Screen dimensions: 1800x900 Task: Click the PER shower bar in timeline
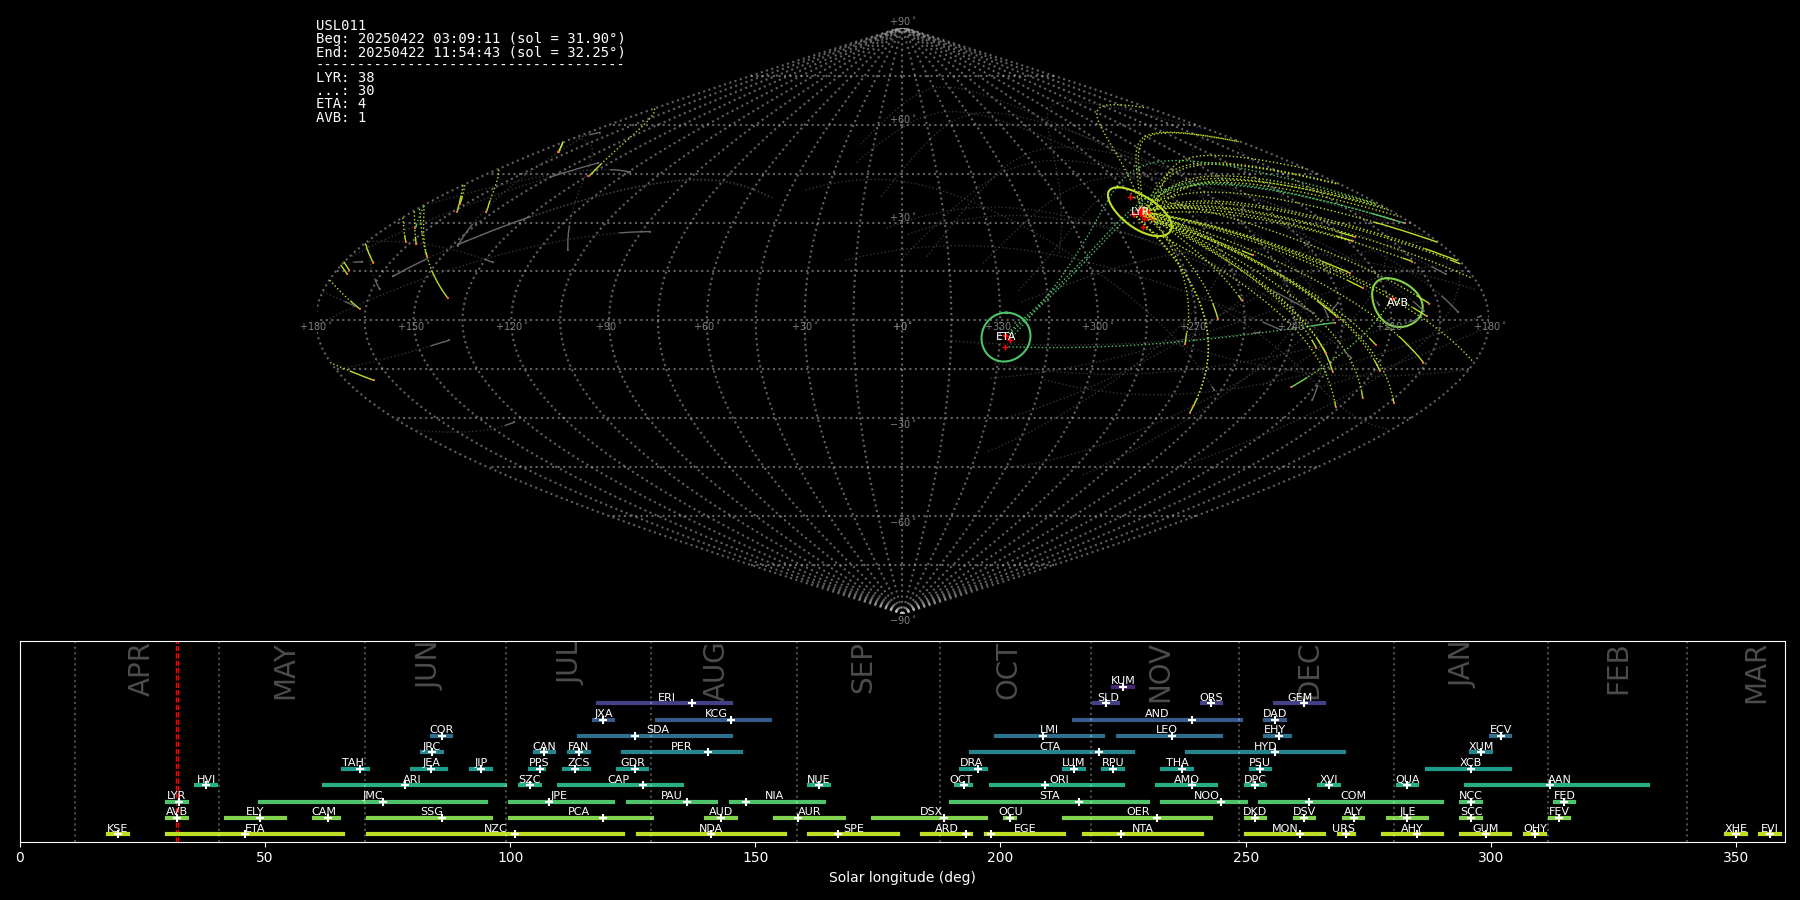[x=681, y=752]
